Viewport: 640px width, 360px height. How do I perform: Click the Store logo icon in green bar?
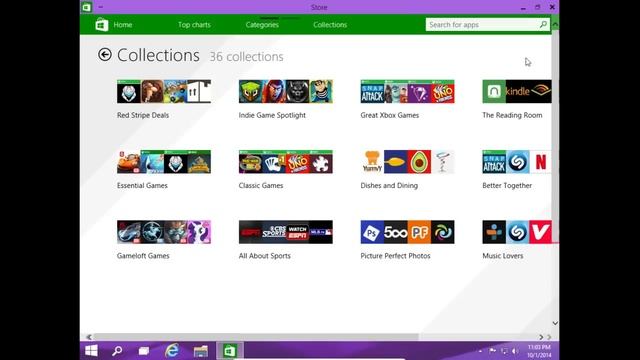pyautogui.click(x=102, y=25)
